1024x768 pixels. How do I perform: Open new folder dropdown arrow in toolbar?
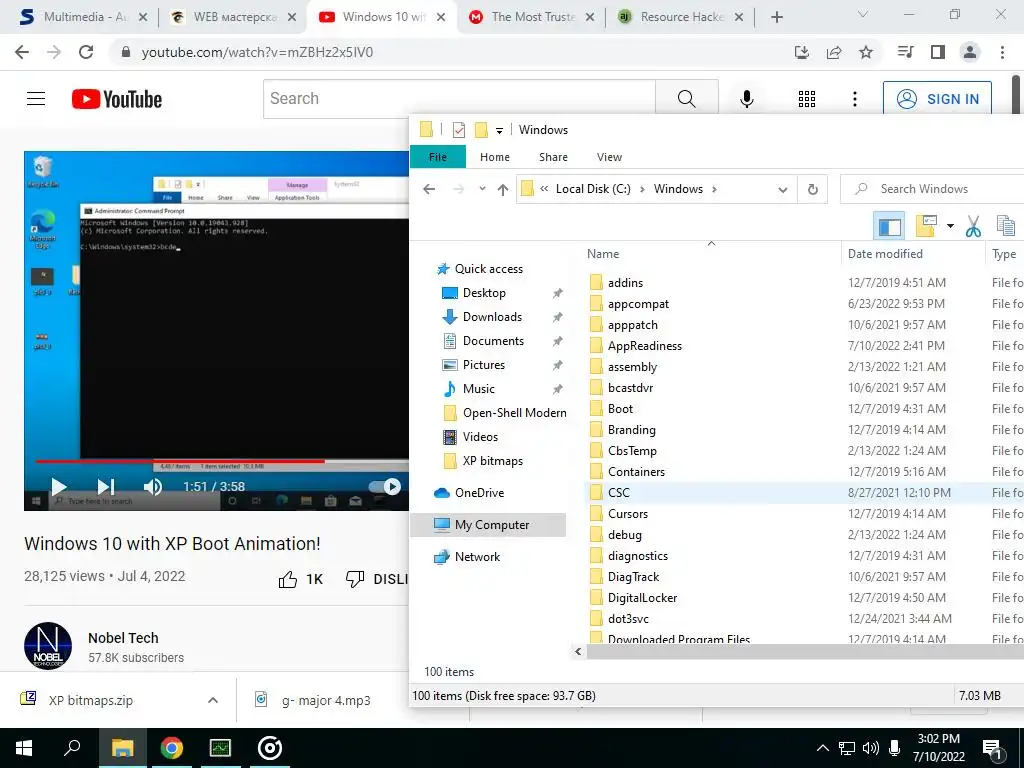[950, 226]
